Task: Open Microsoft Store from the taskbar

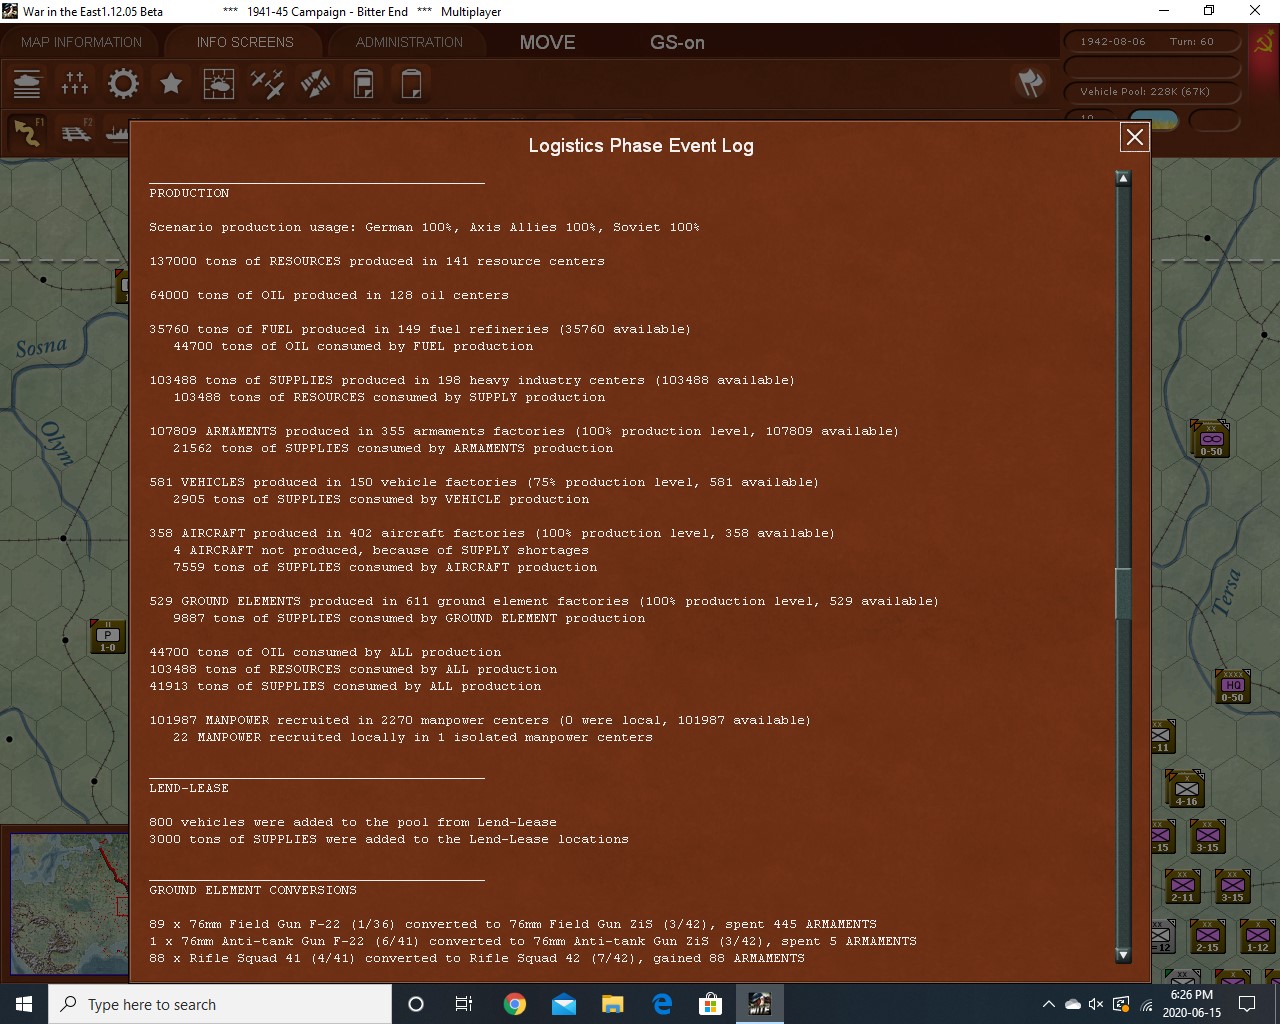Action: click(x=710, y=1004)
